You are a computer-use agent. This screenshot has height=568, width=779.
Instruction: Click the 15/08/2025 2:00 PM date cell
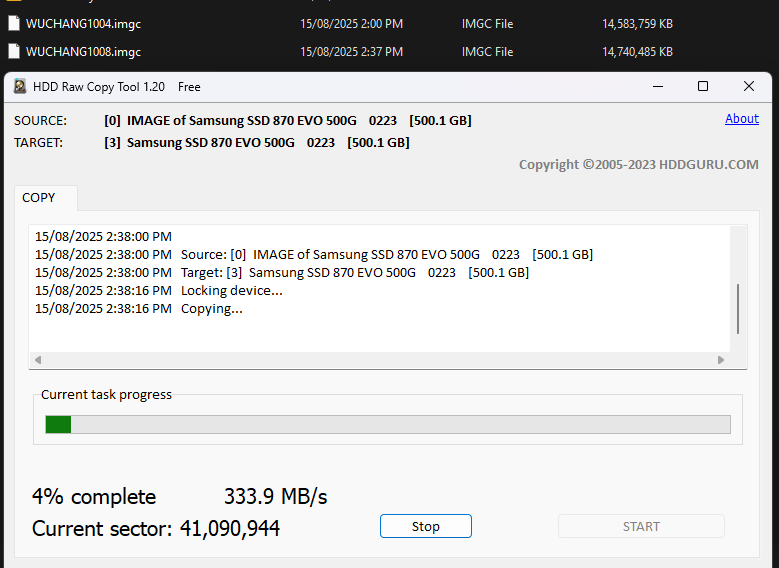[x=351, y=24]
